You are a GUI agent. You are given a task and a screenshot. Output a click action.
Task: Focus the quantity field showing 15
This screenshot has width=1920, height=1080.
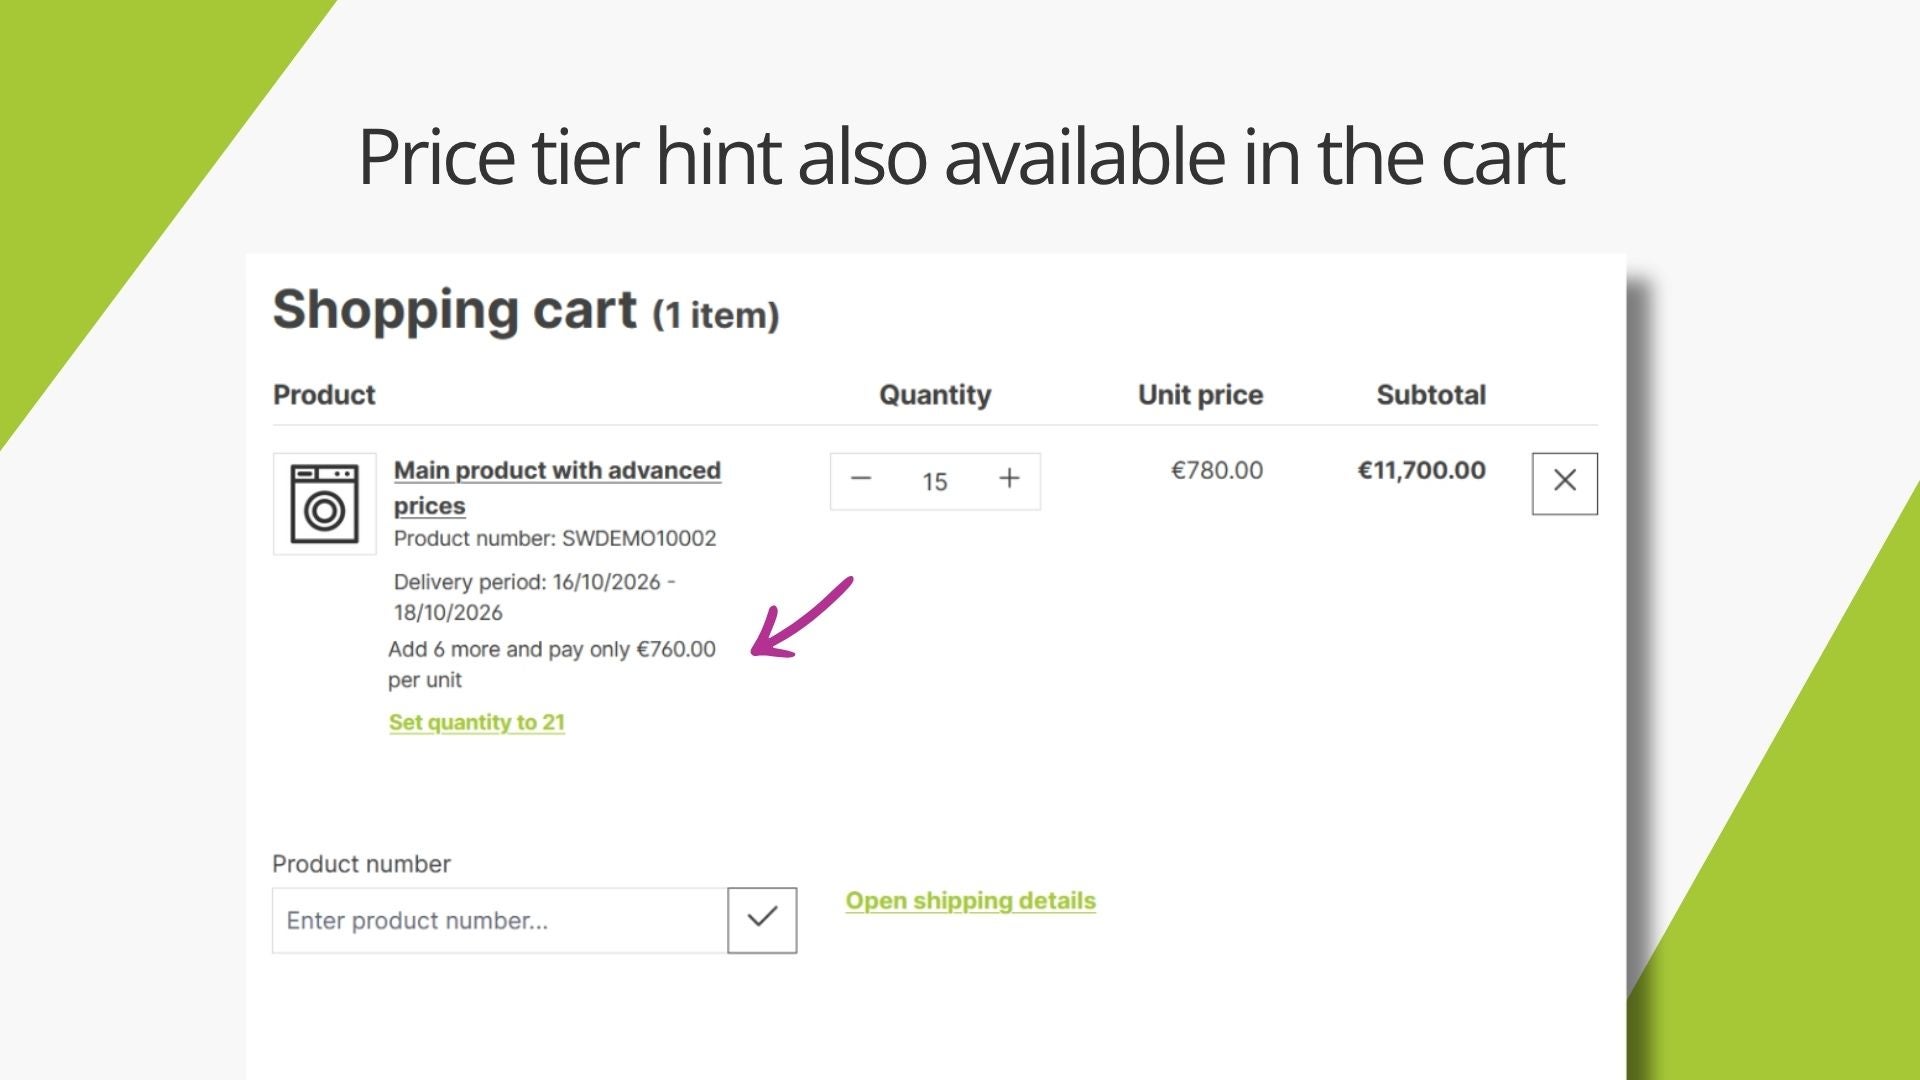935,482
